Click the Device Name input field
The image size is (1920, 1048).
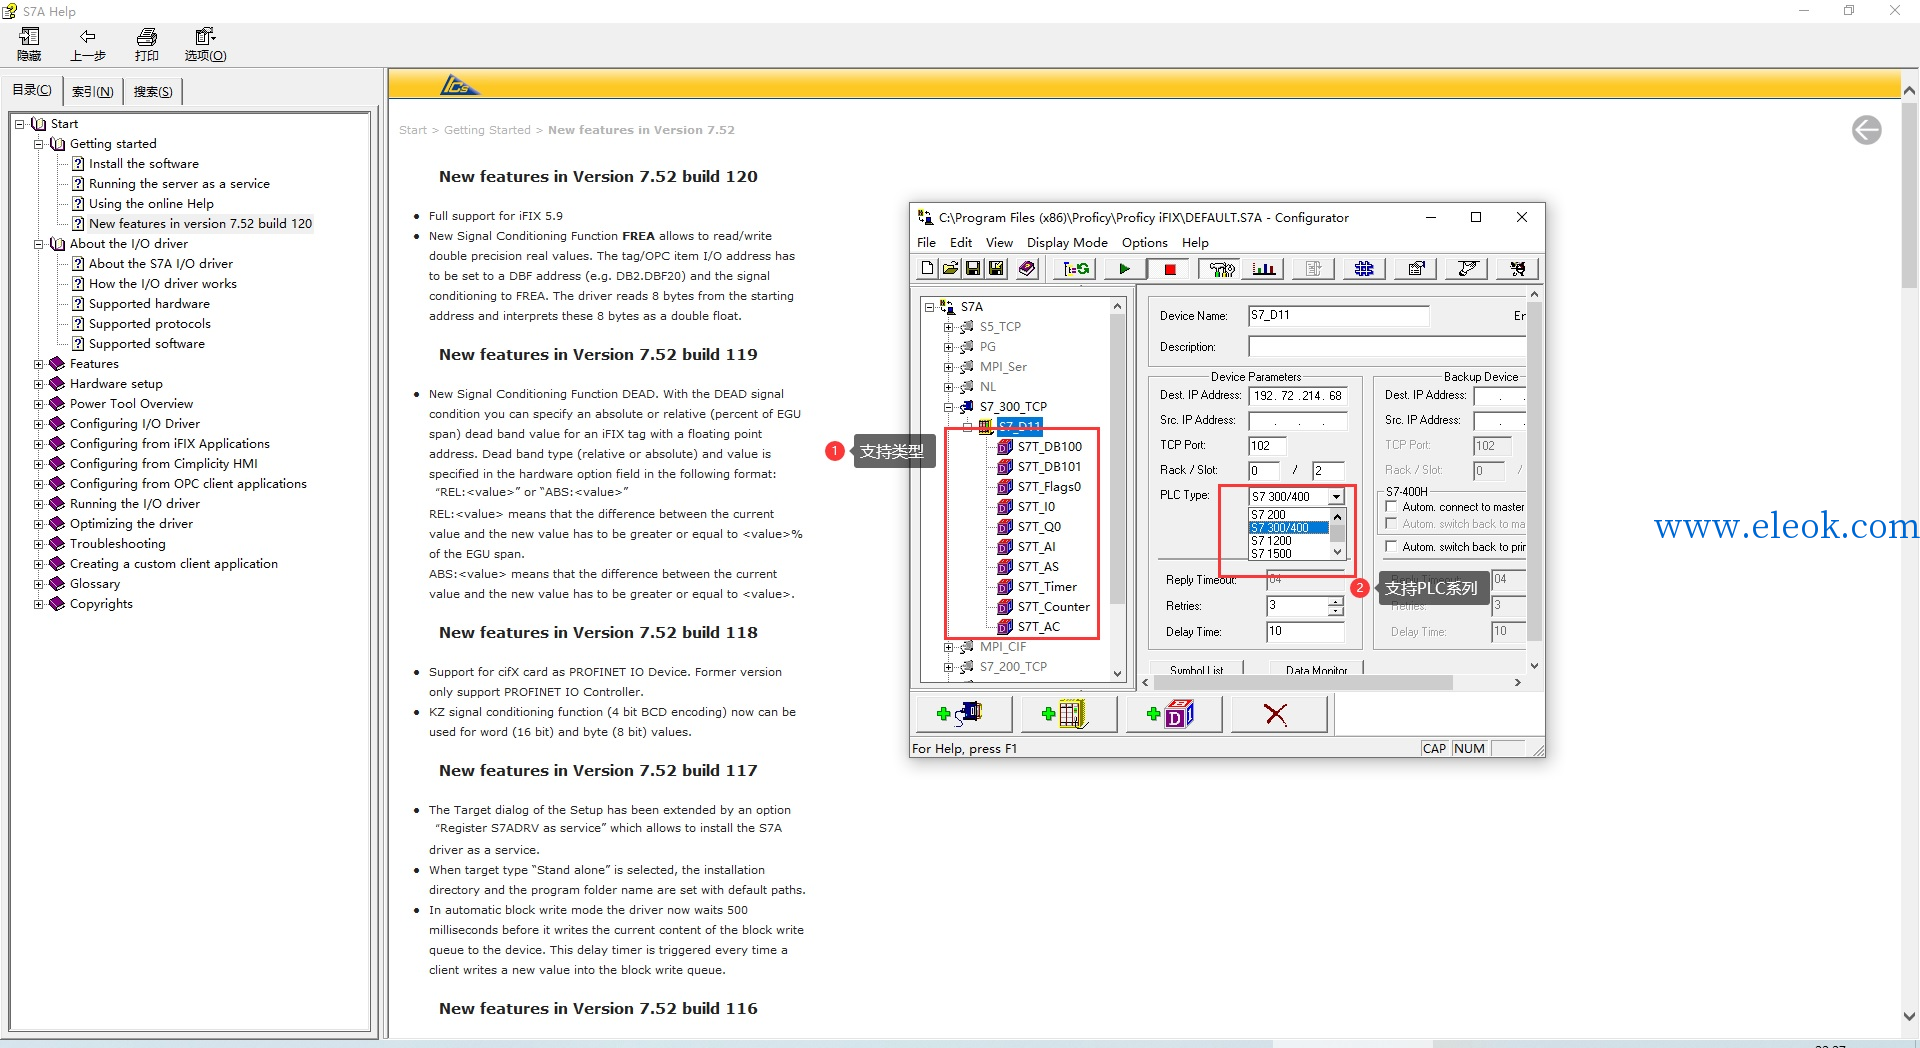1338,316
